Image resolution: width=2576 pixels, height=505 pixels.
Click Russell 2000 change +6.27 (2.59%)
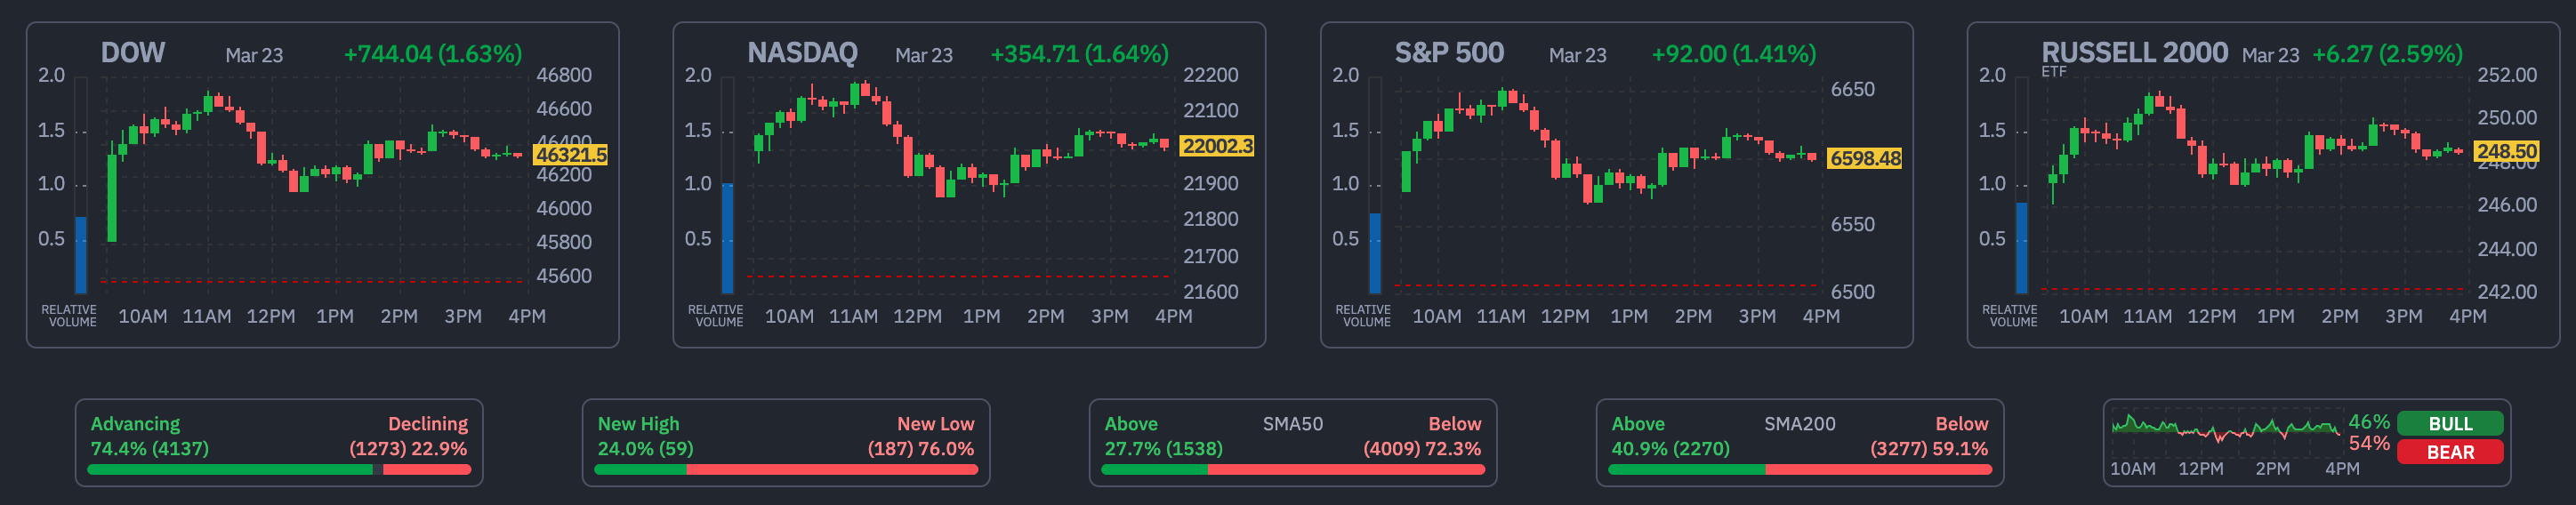[x=2387, y=54]
